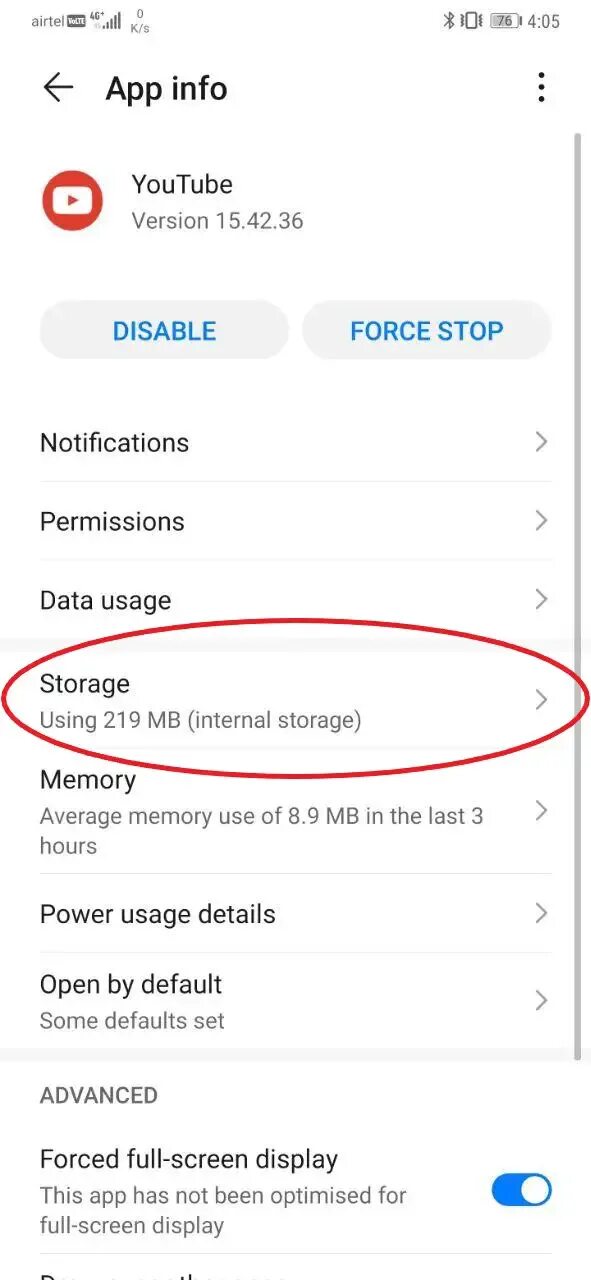Toggle Forced full-screen display switch
This screenshot has height=1280, width=591.
(x=521, y=1190)
